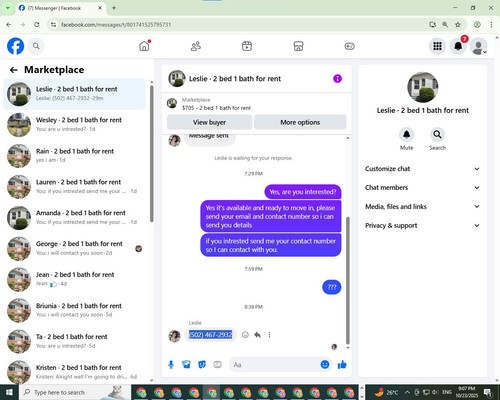Open the emoji picker in composer

click(x=325, y=365)
